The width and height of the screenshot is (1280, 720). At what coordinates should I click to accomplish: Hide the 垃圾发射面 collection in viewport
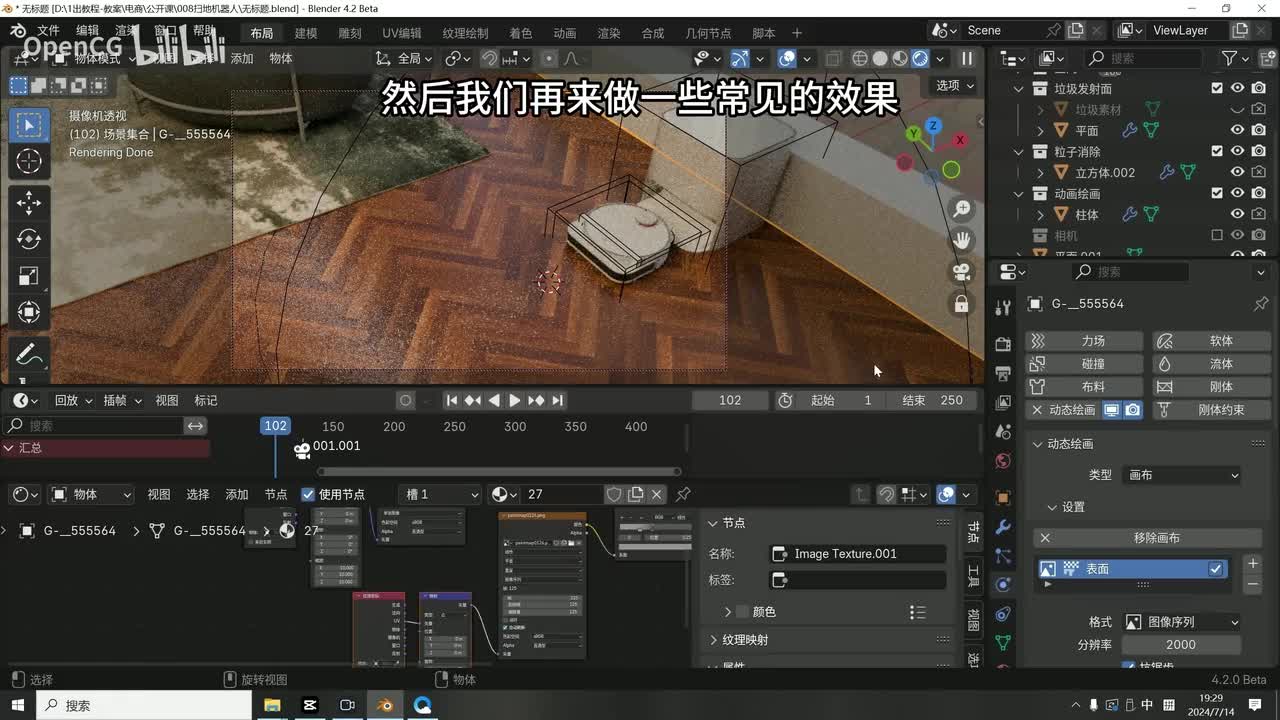[1238, 88]
